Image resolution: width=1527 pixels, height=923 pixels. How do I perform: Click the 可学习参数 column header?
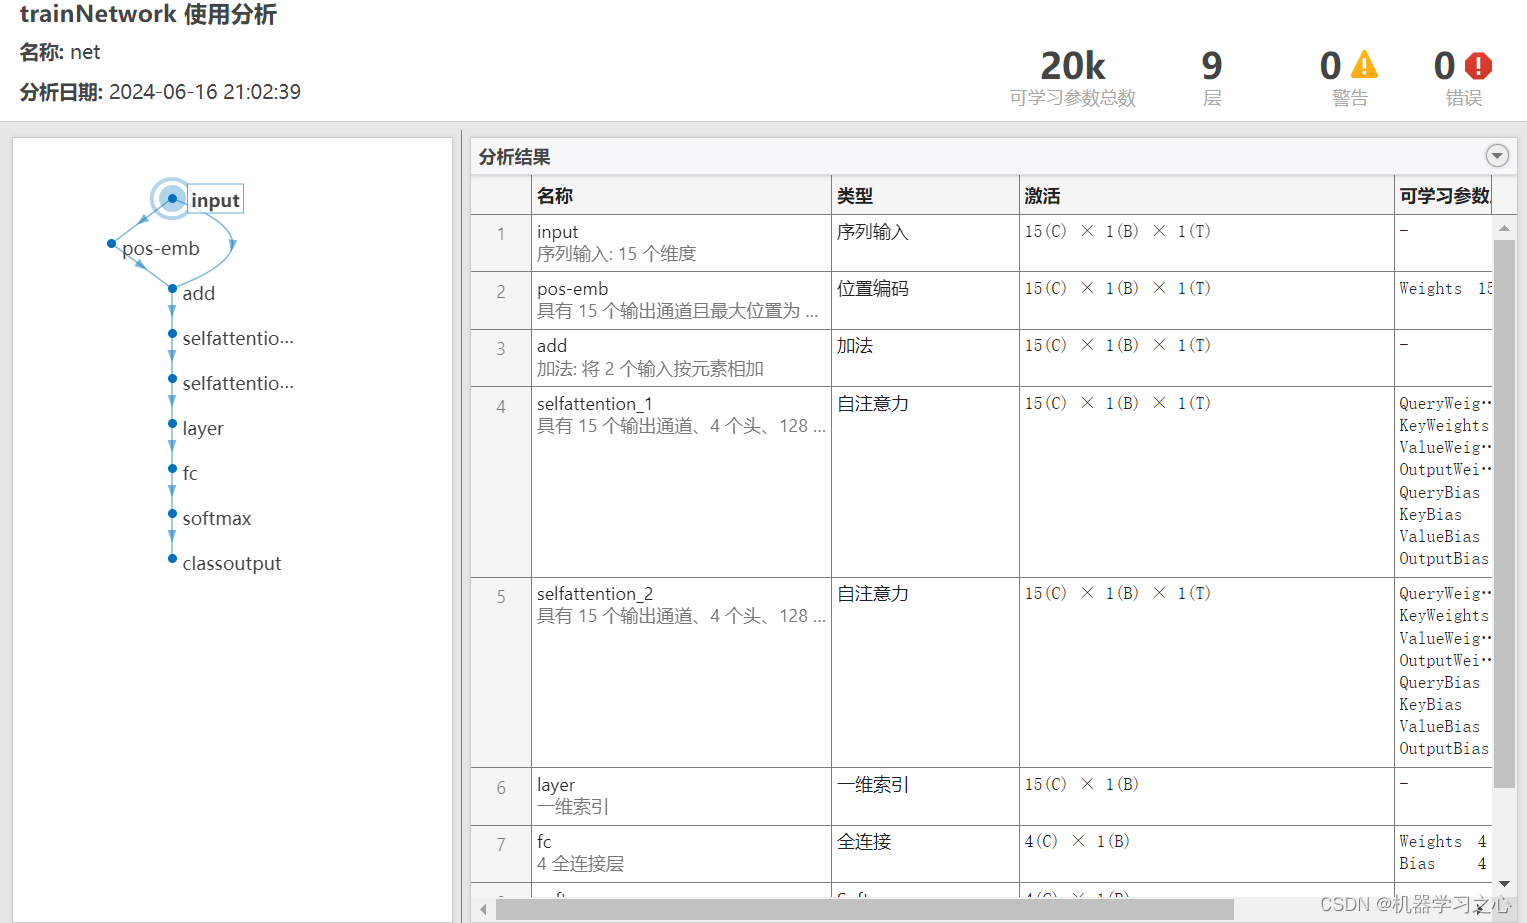(x=1445, y=196)
